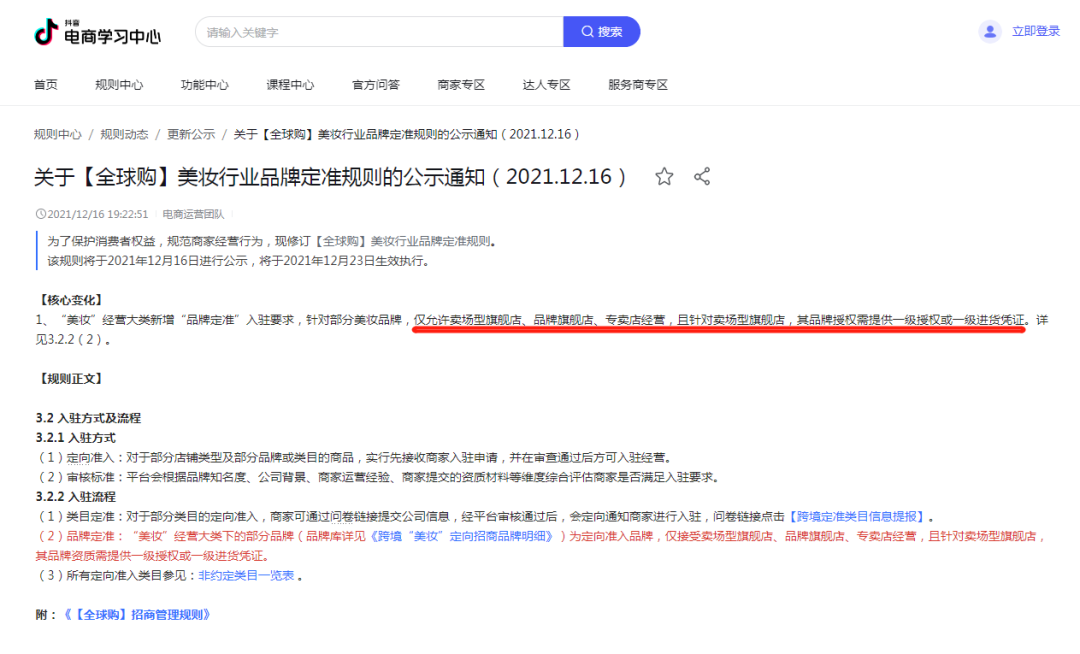The width and height of the screenshot is (1080, 654).
Task: Click the star favorite icon beside the title
Action: 664,177
